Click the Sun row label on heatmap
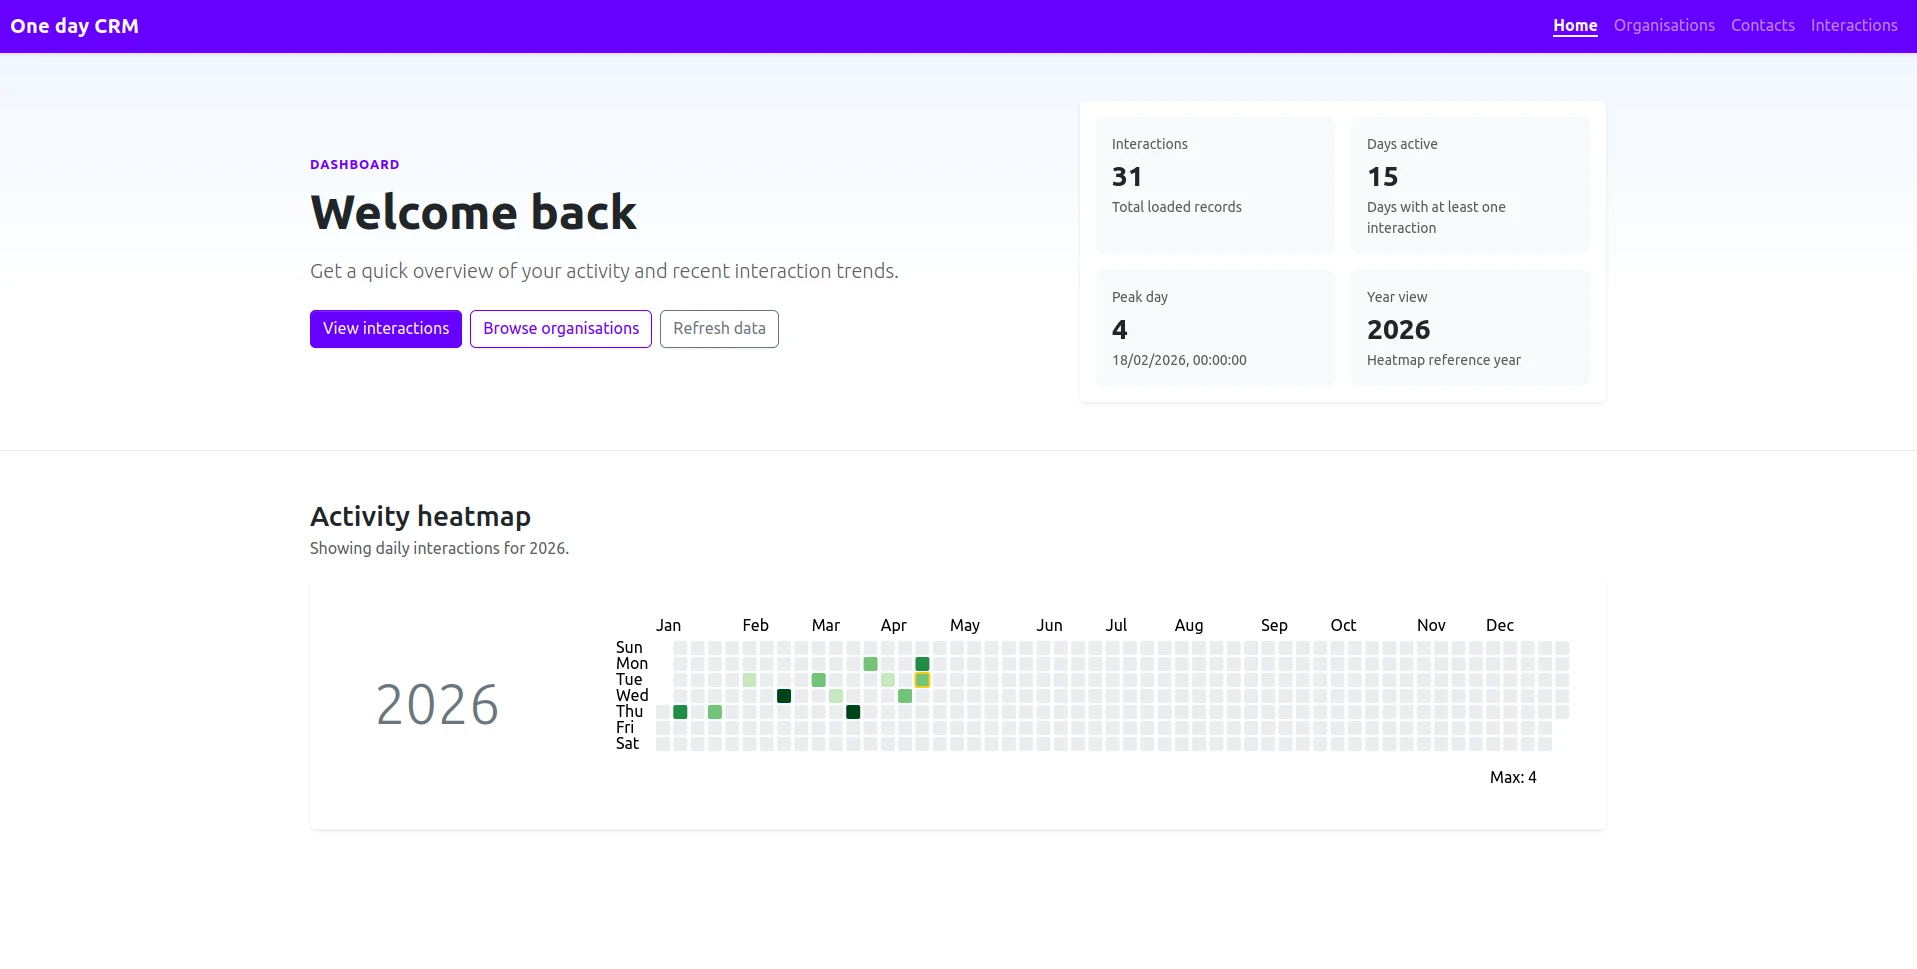Image resolution: width=1917 pixels, height=969 pixels. pyautogui.click(x=629, y=648)
